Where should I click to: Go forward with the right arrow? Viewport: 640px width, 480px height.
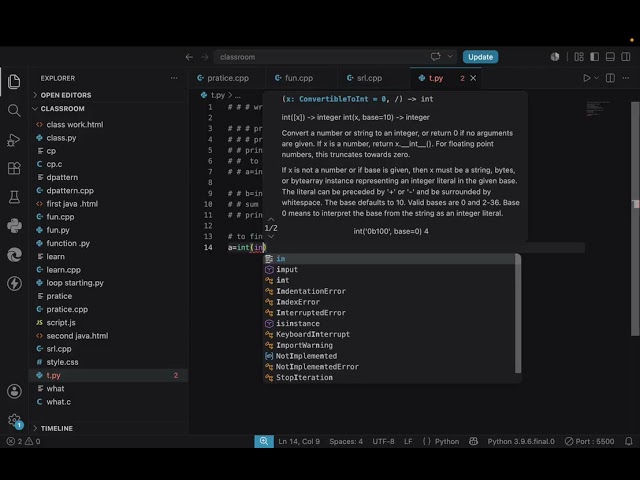coord(204,57)
